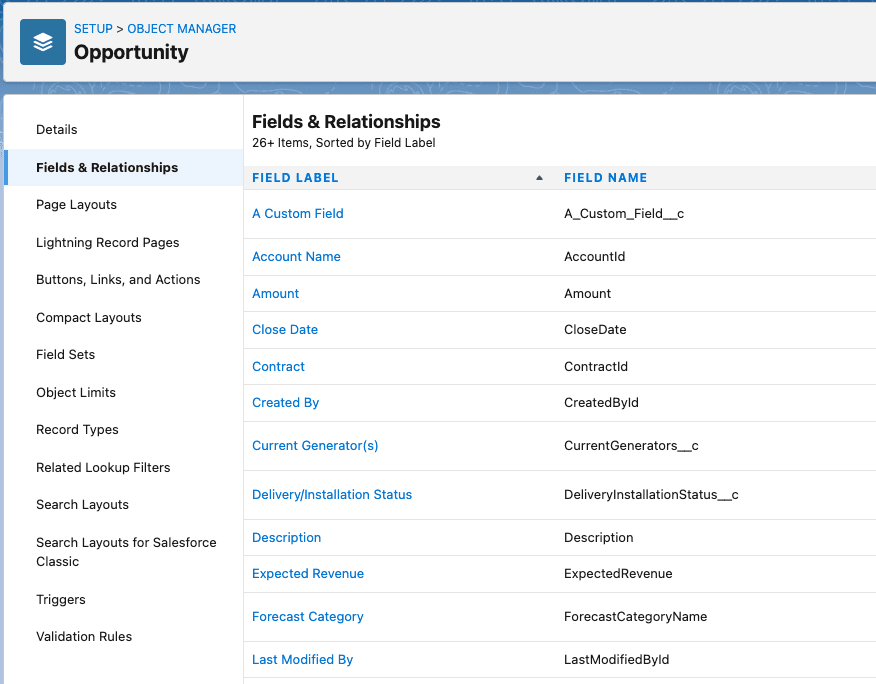Image resolution: width=876 pixels, height=684 pixels.
Task: Open Compact Layouts settings
Action: point(90,317)
